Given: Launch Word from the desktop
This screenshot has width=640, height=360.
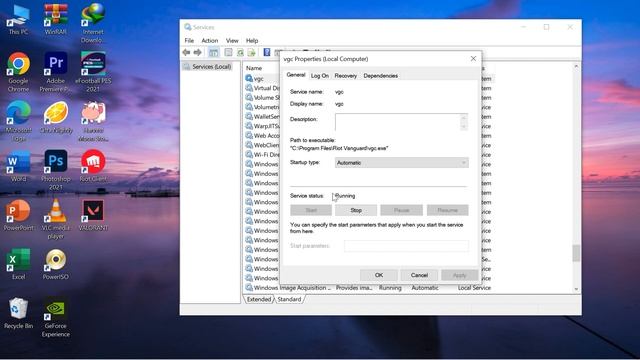Looking at the screenshot, I should 18,165.
